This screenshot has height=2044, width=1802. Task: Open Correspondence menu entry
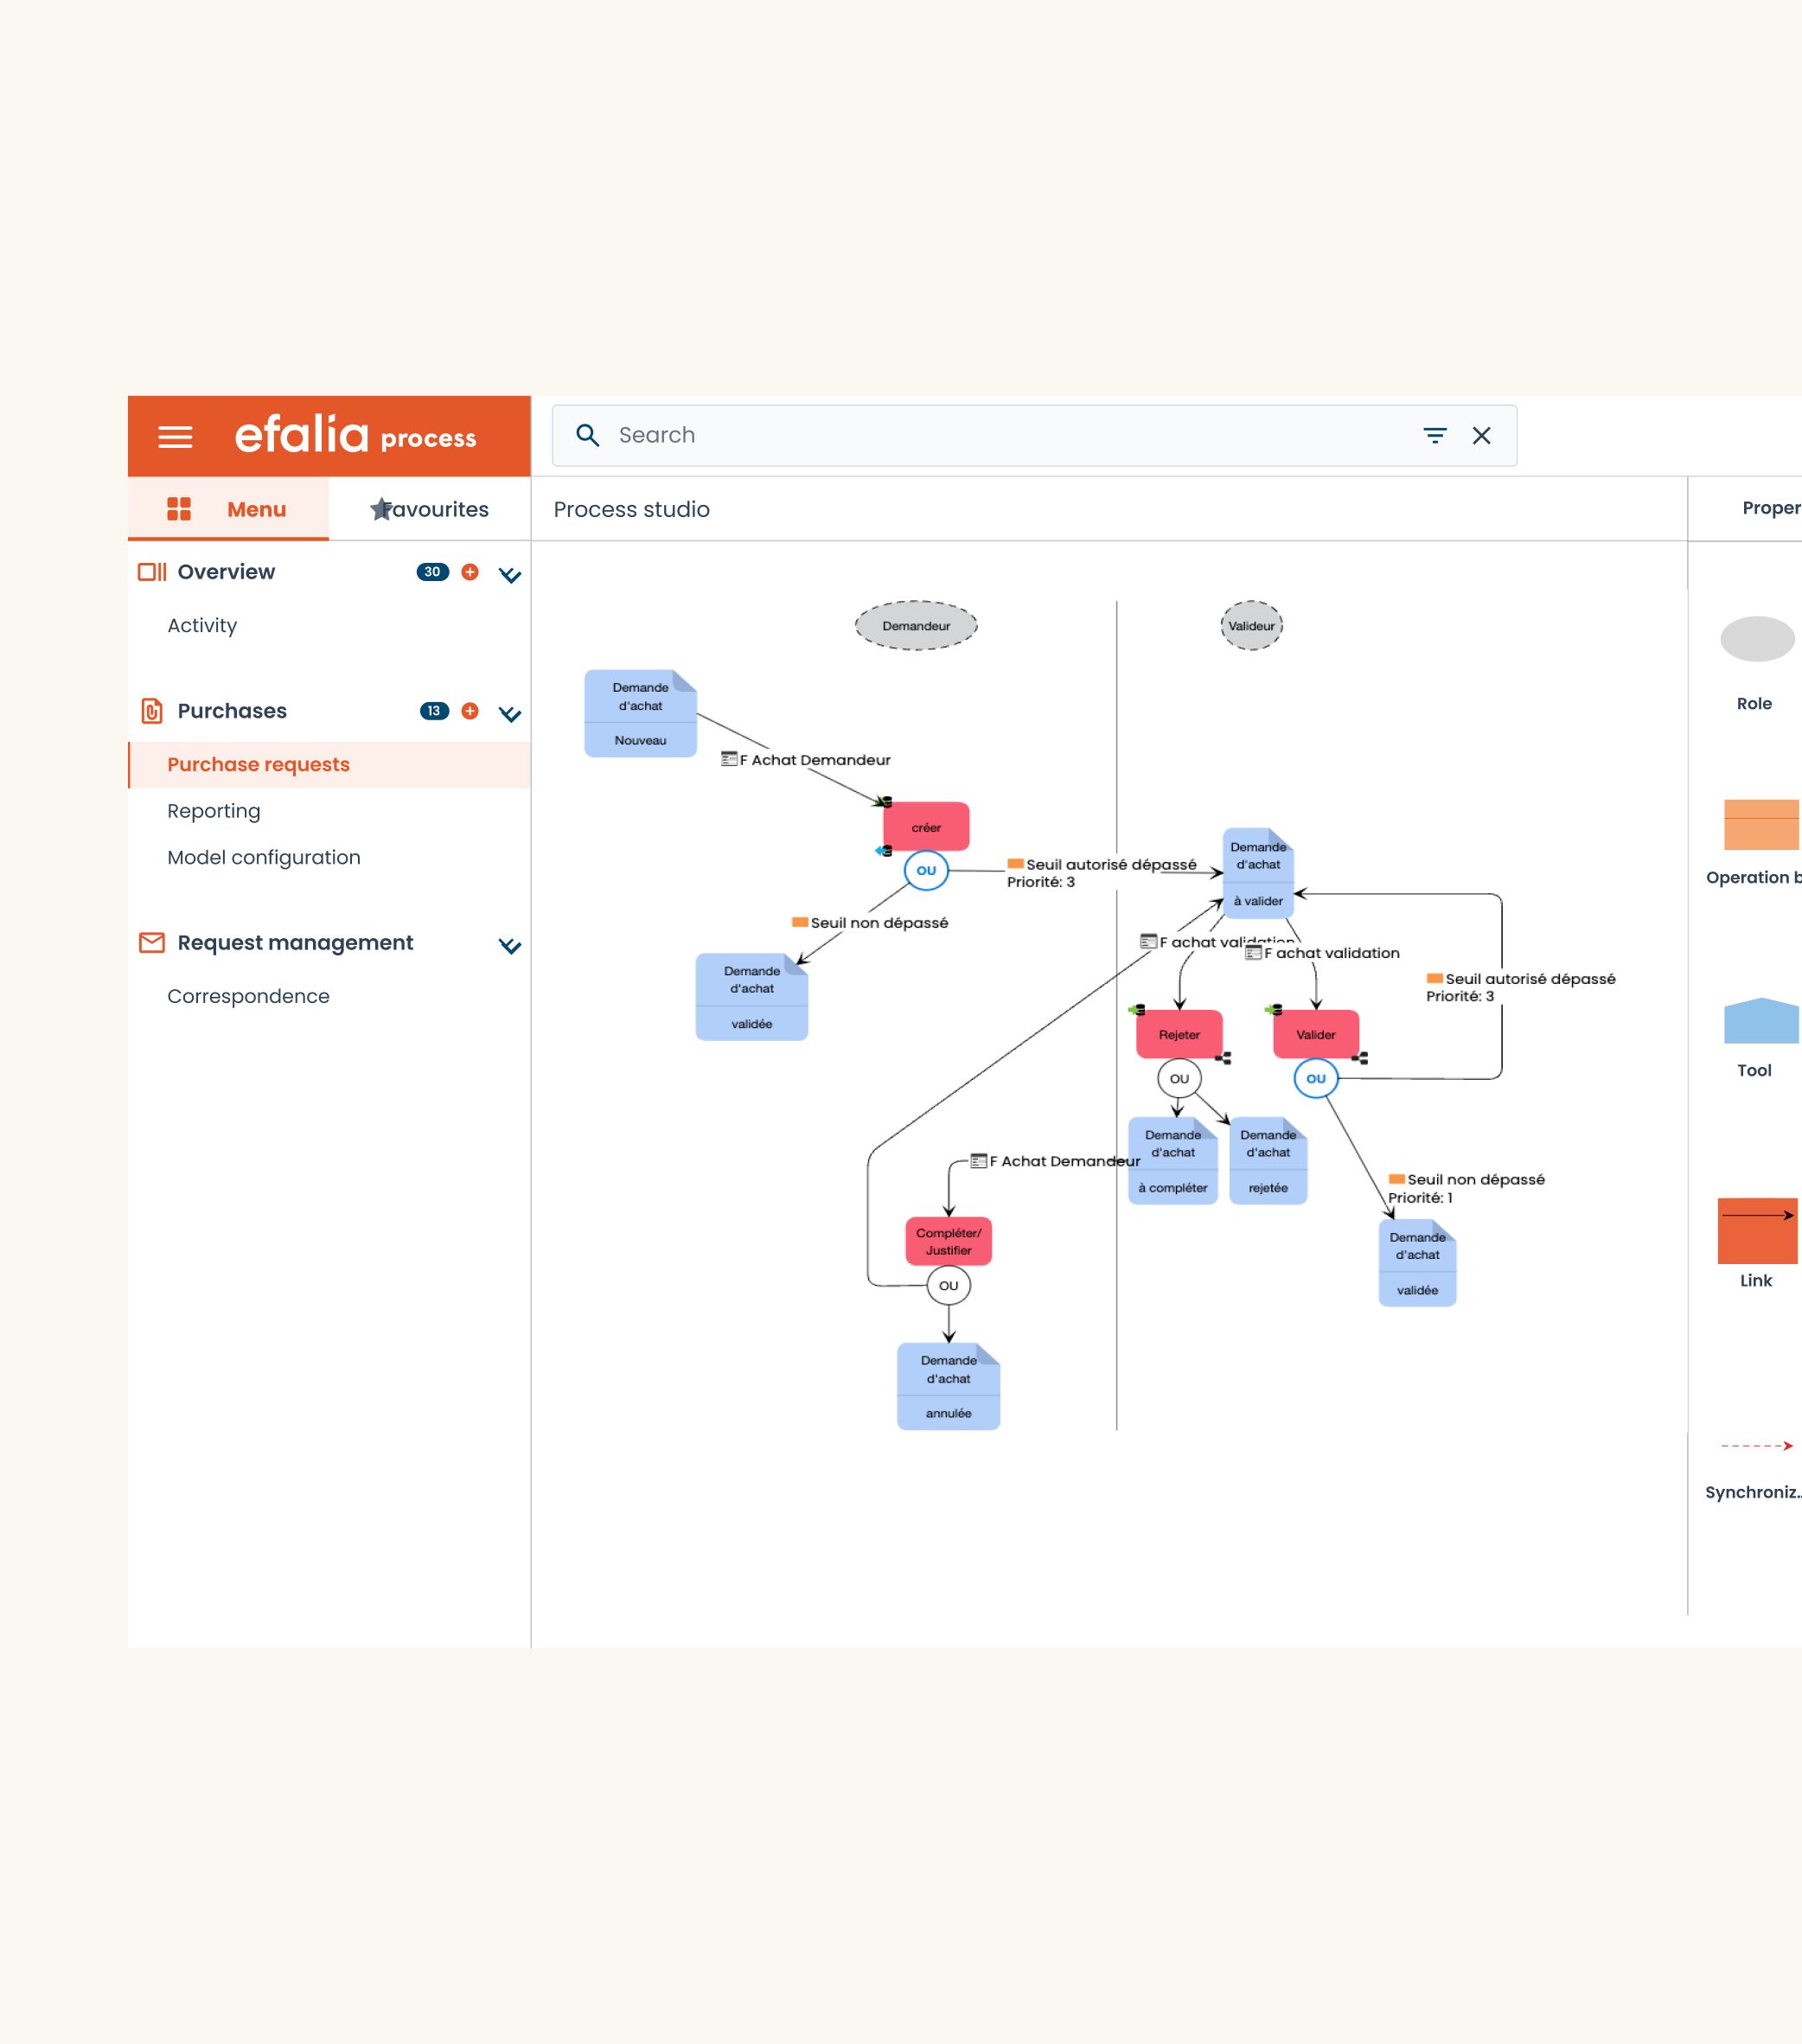pyautogui.click(x=248, y=996)
